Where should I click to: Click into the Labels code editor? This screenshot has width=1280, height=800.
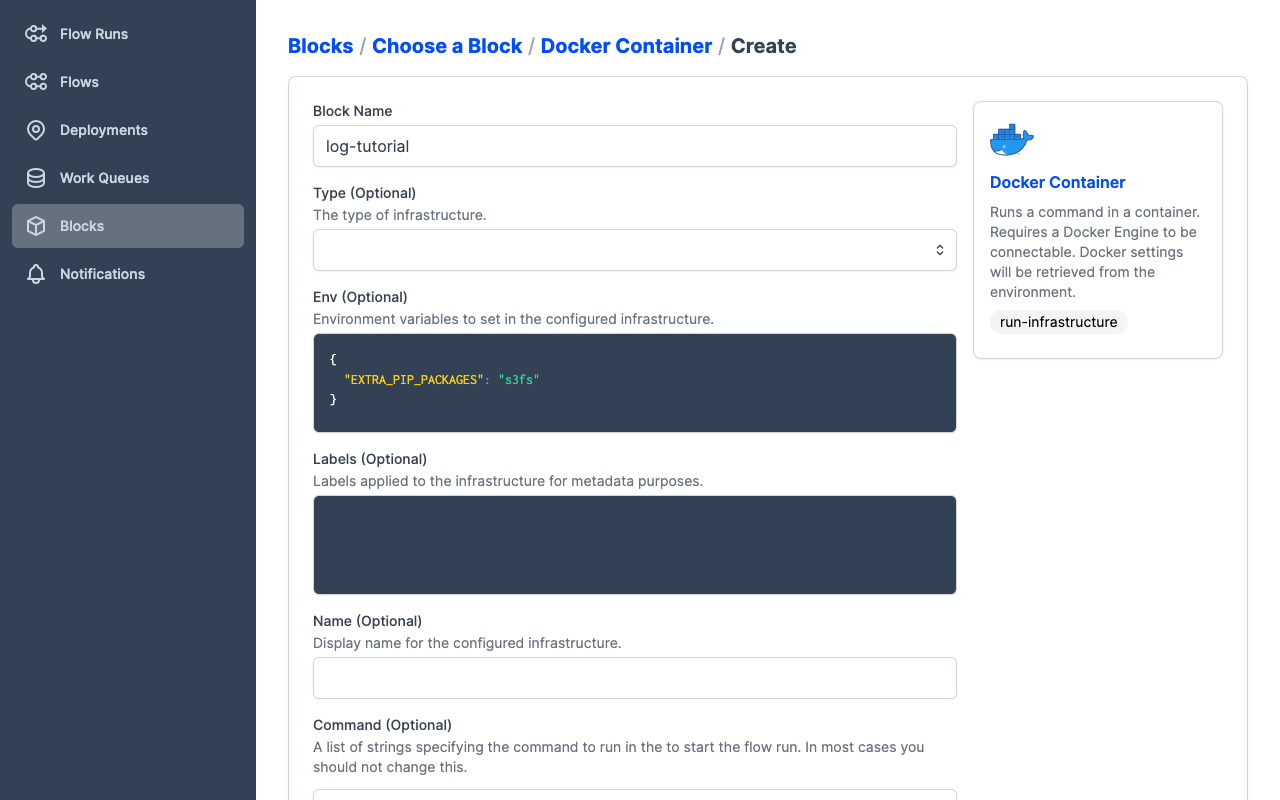(635, 545)
